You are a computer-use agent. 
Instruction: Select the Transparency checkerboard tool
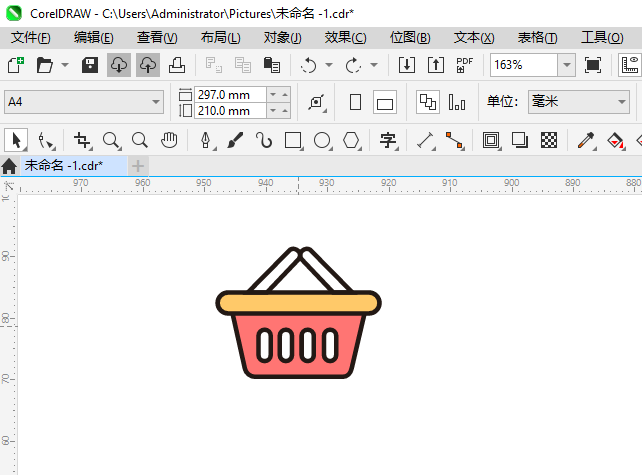[x=549, y=140]
